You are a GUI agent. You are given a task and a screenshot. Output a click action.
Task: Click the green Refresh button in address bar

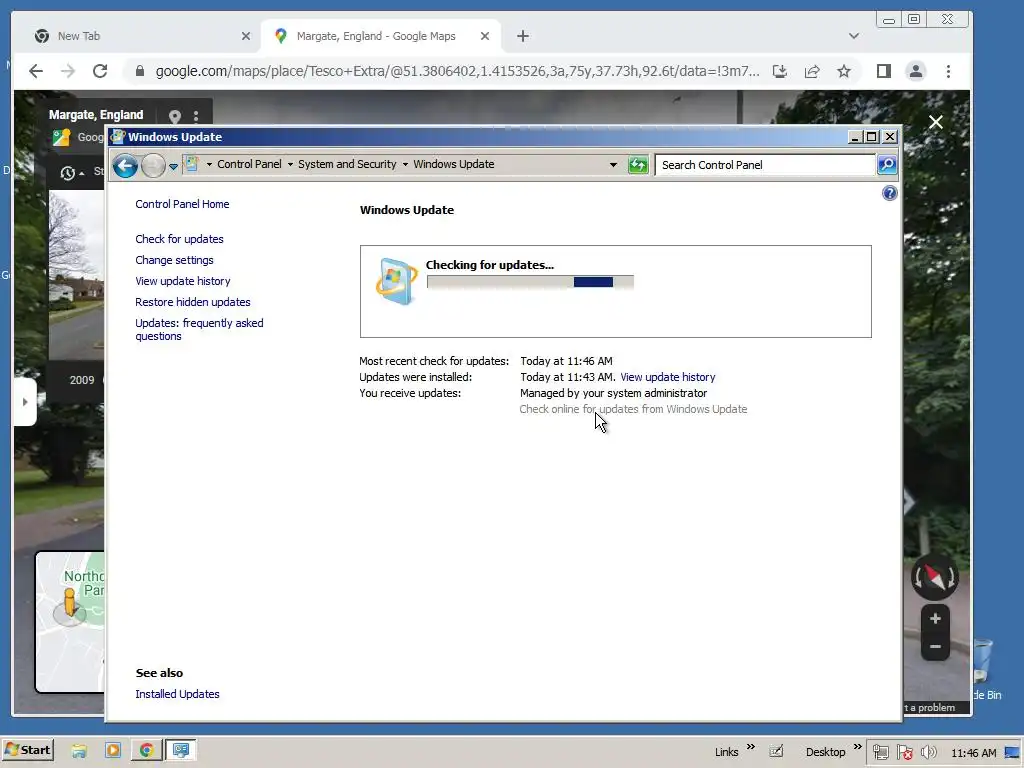point(638,165)
